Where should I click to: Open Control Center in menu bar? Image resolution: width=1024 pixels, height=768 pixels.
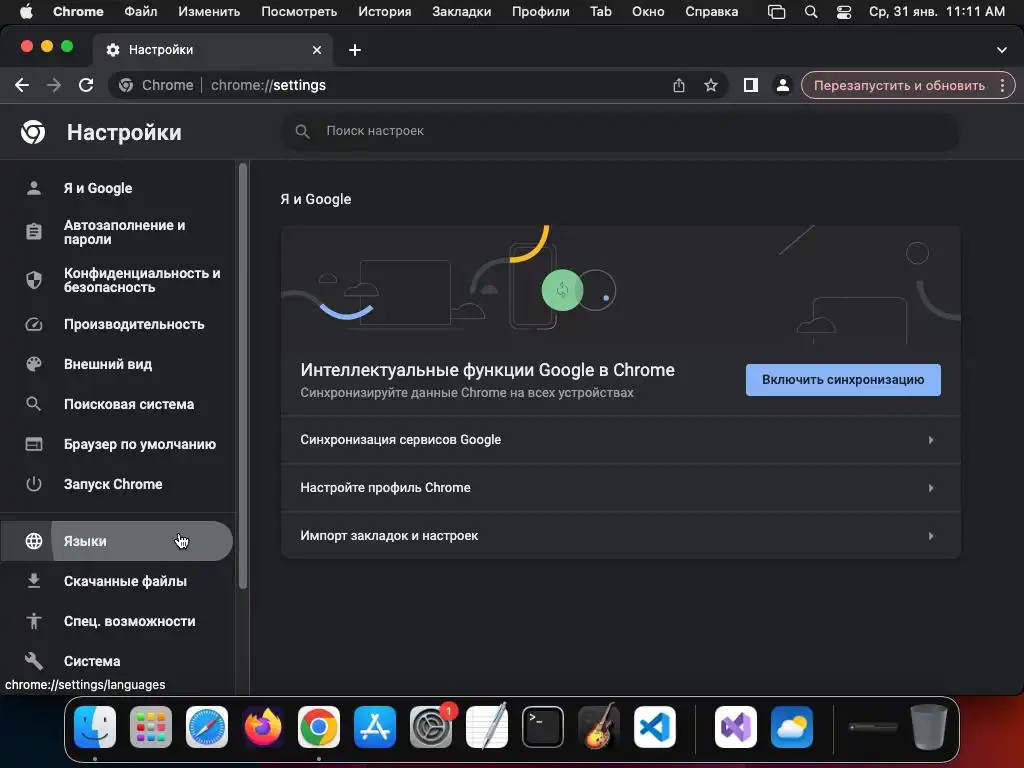pos(844,12)
